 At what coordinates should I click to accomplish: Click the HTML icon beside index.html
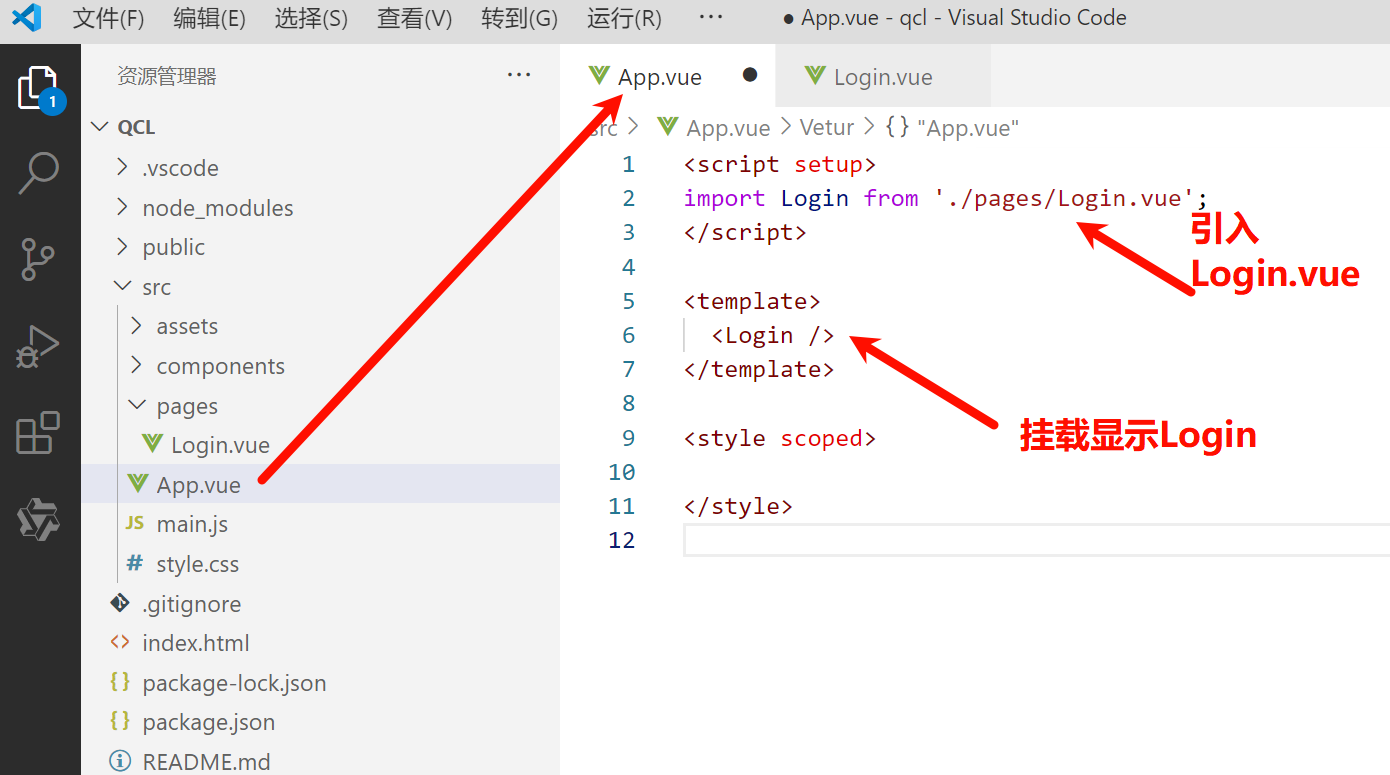coord(120,642)
